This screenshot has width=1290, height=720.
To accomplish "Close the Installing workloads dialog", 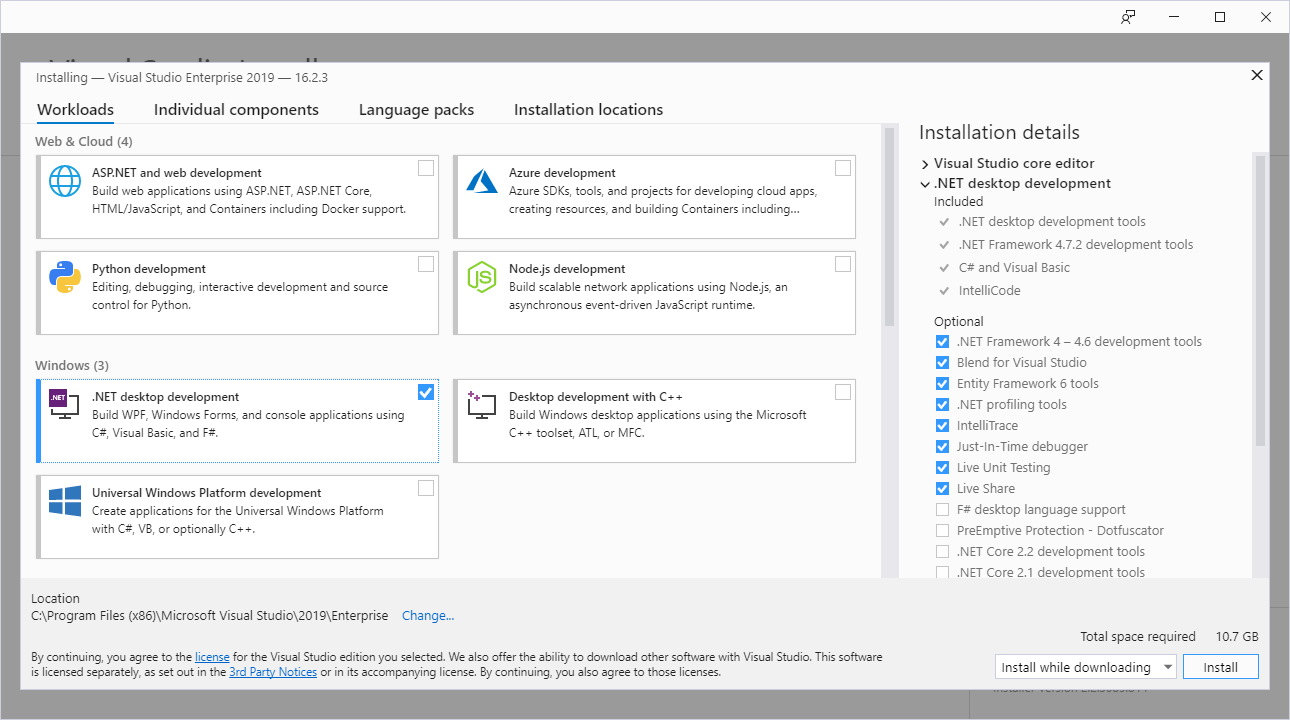I will [1257, 75].
